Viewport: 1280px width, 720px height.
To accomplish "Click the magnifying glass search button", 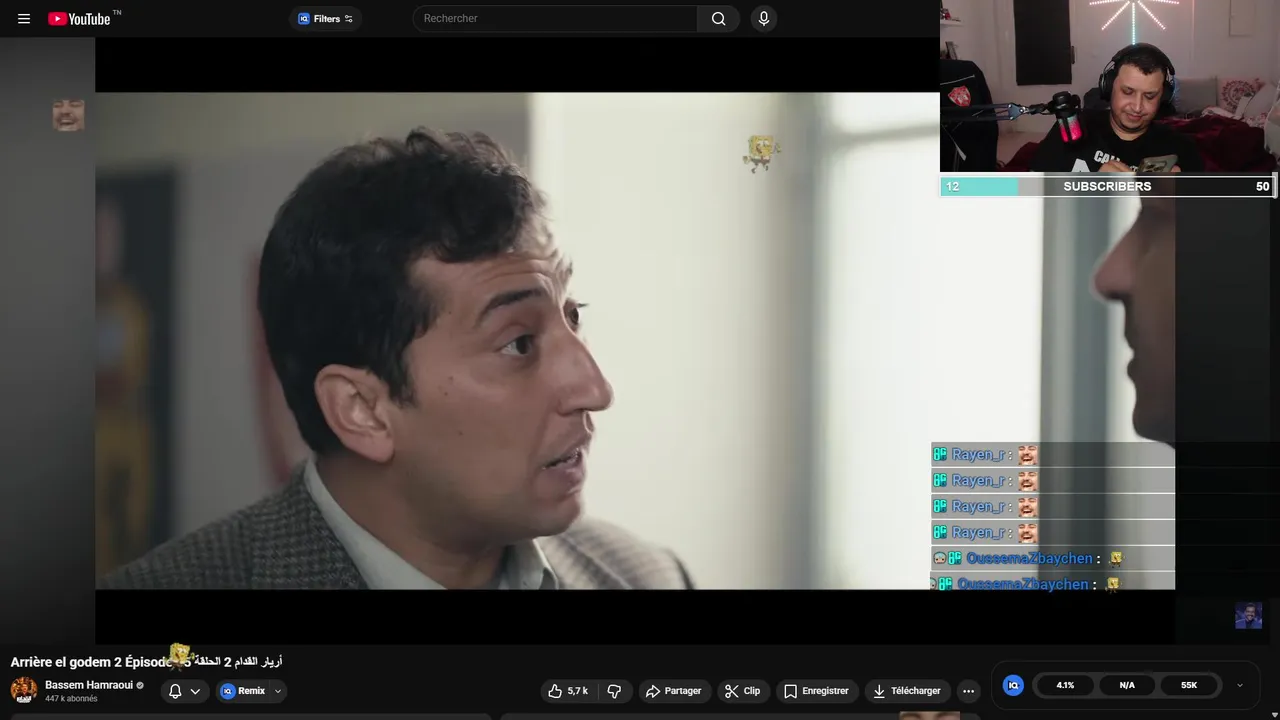I will [718, 19].
